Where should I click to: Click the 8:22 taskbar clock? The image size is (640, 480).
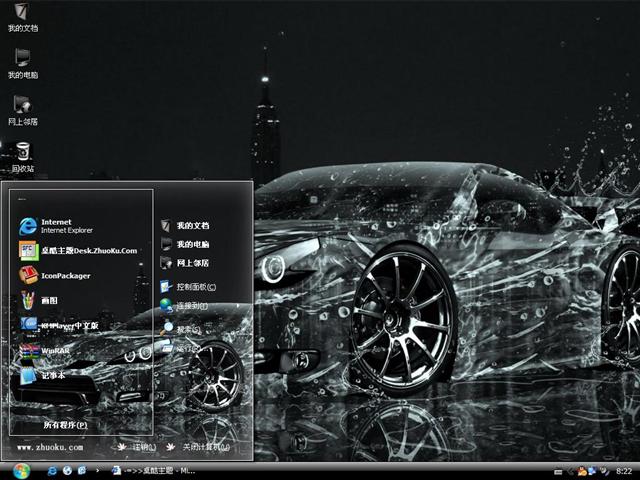coord(624,471)
